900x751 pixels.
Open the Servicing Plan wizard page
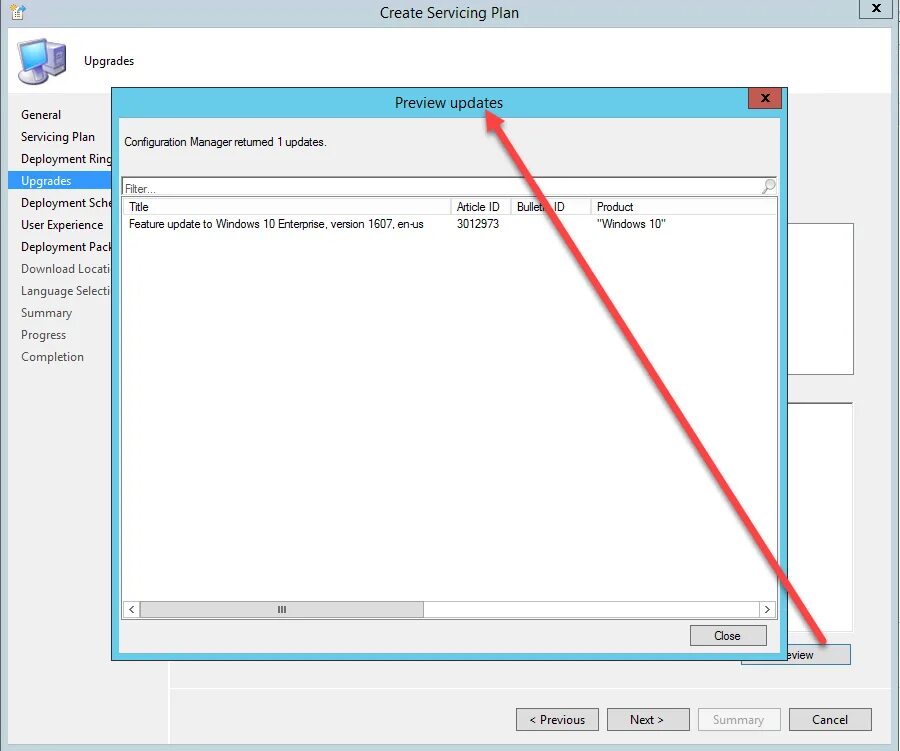[x=58, y=137]
